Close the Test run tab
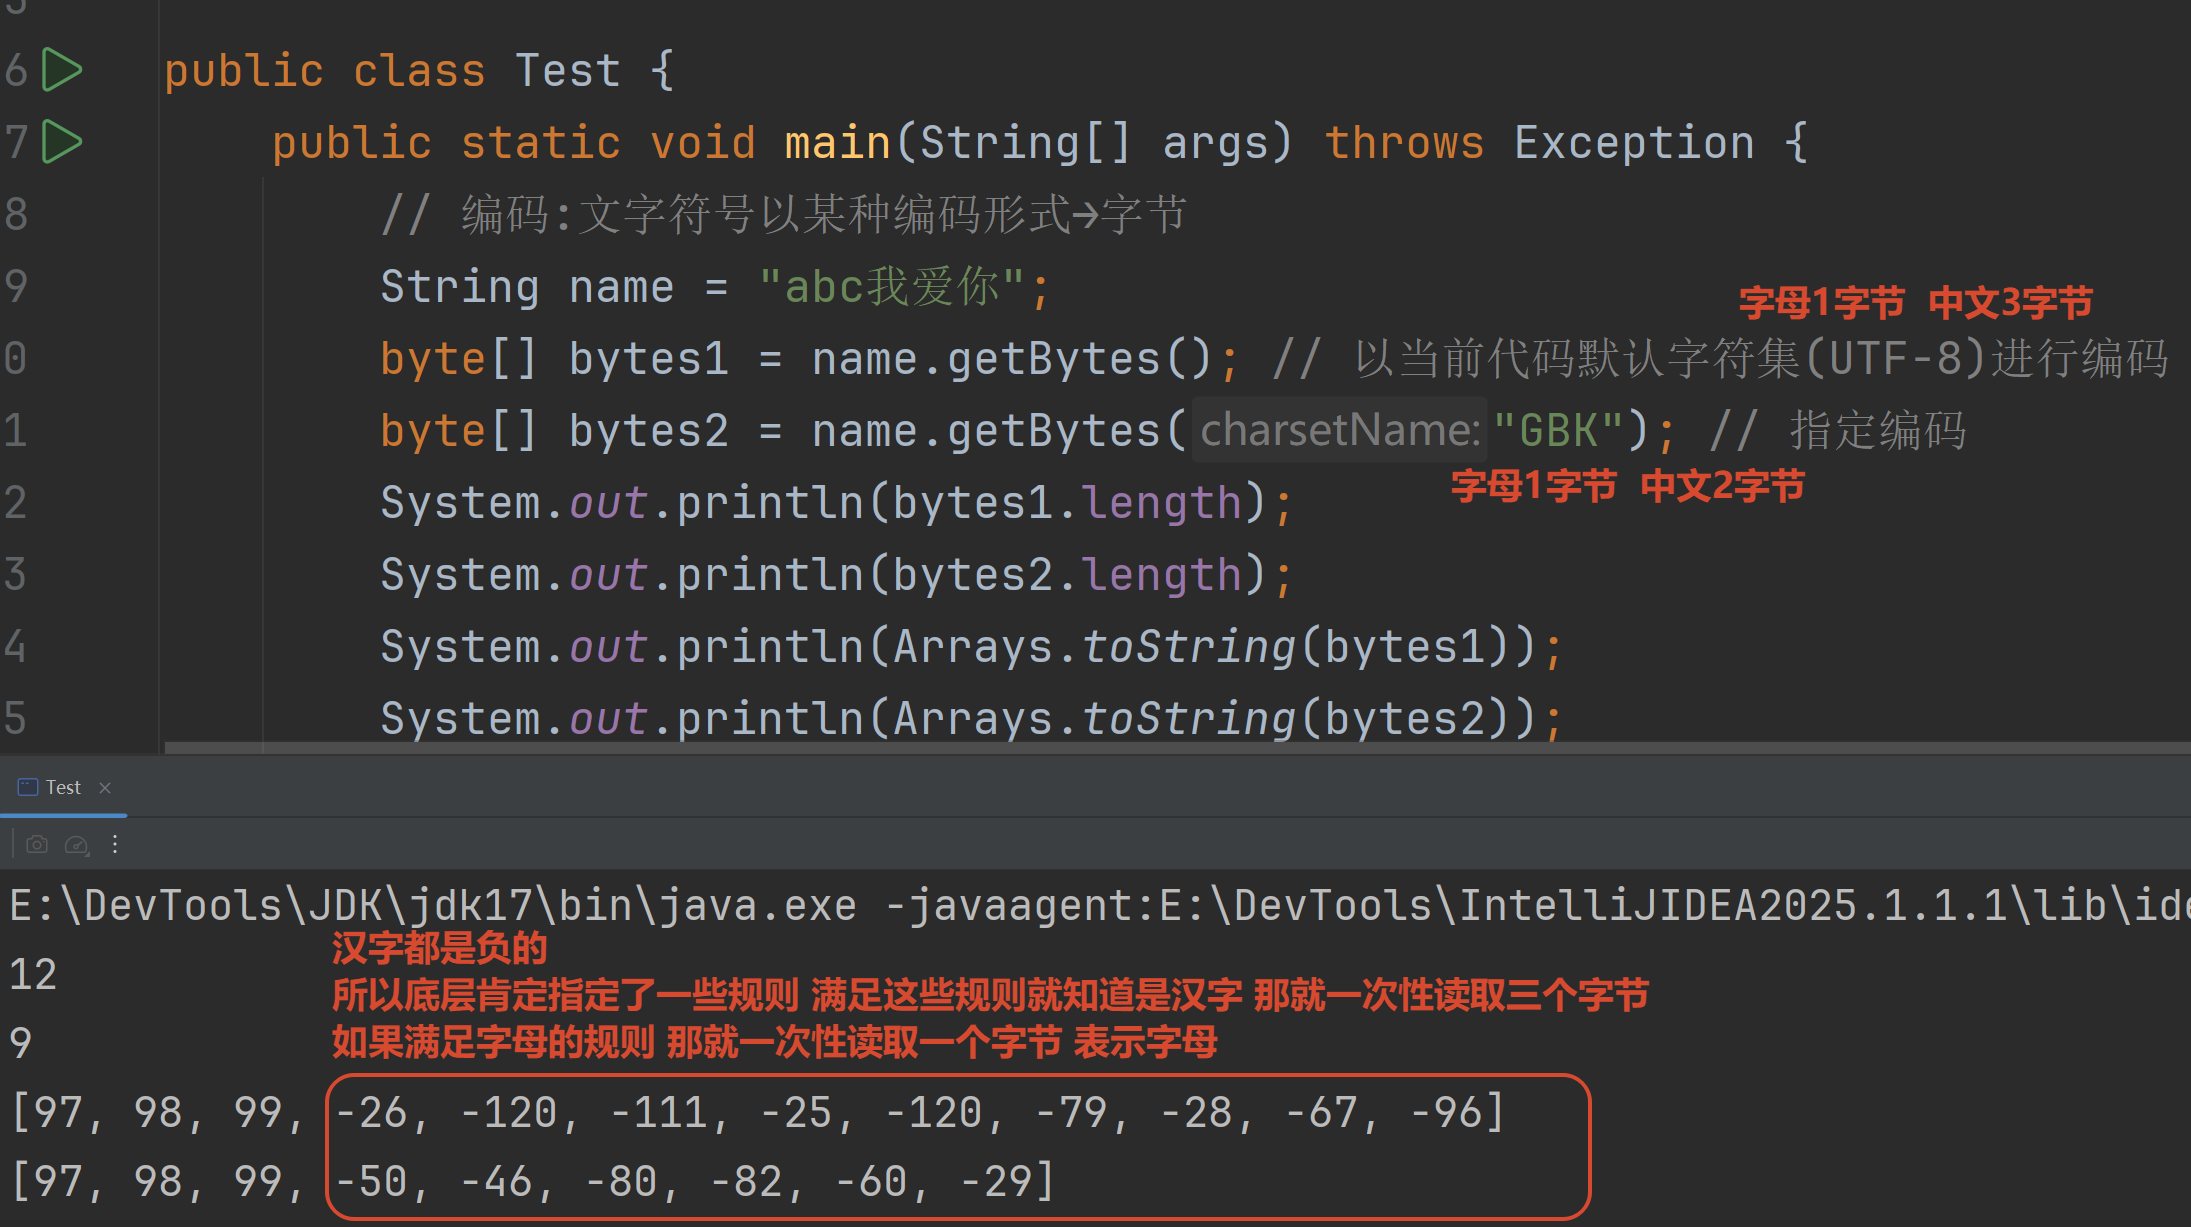Screen dimensions: 2191x1227 pos(105,788)
